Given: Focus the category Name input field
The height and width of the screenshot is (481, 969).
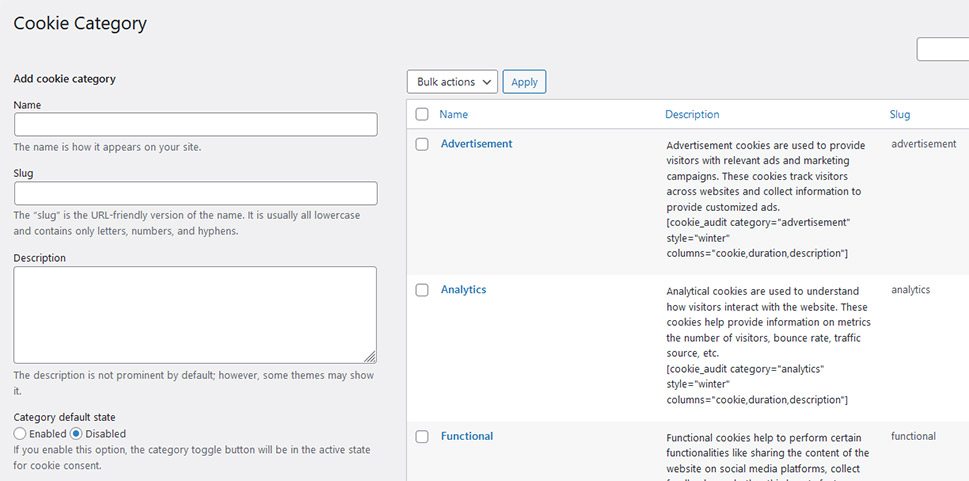Looking at the screenshot, I should click(x=195, y=124).
